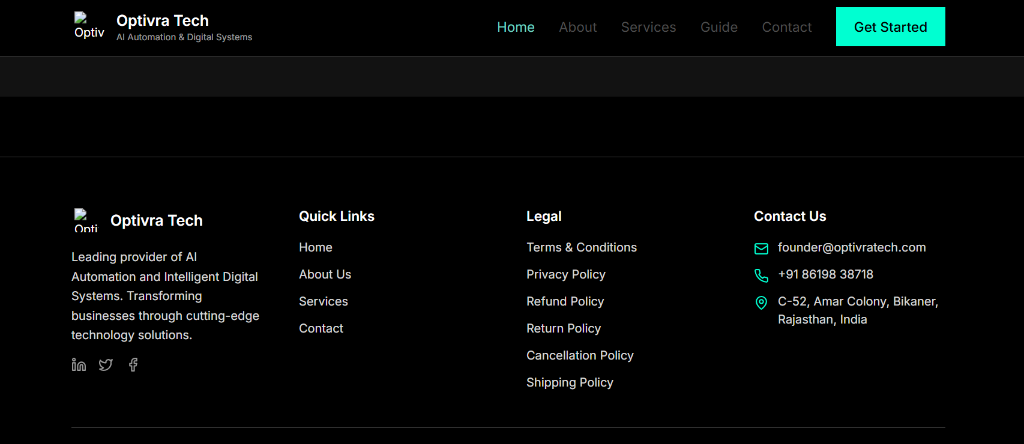Image resolution: width=1024 pixels, height=444 pixels.
Task: Visit the Privacy Policy link
Action: (x=566, y=274)
